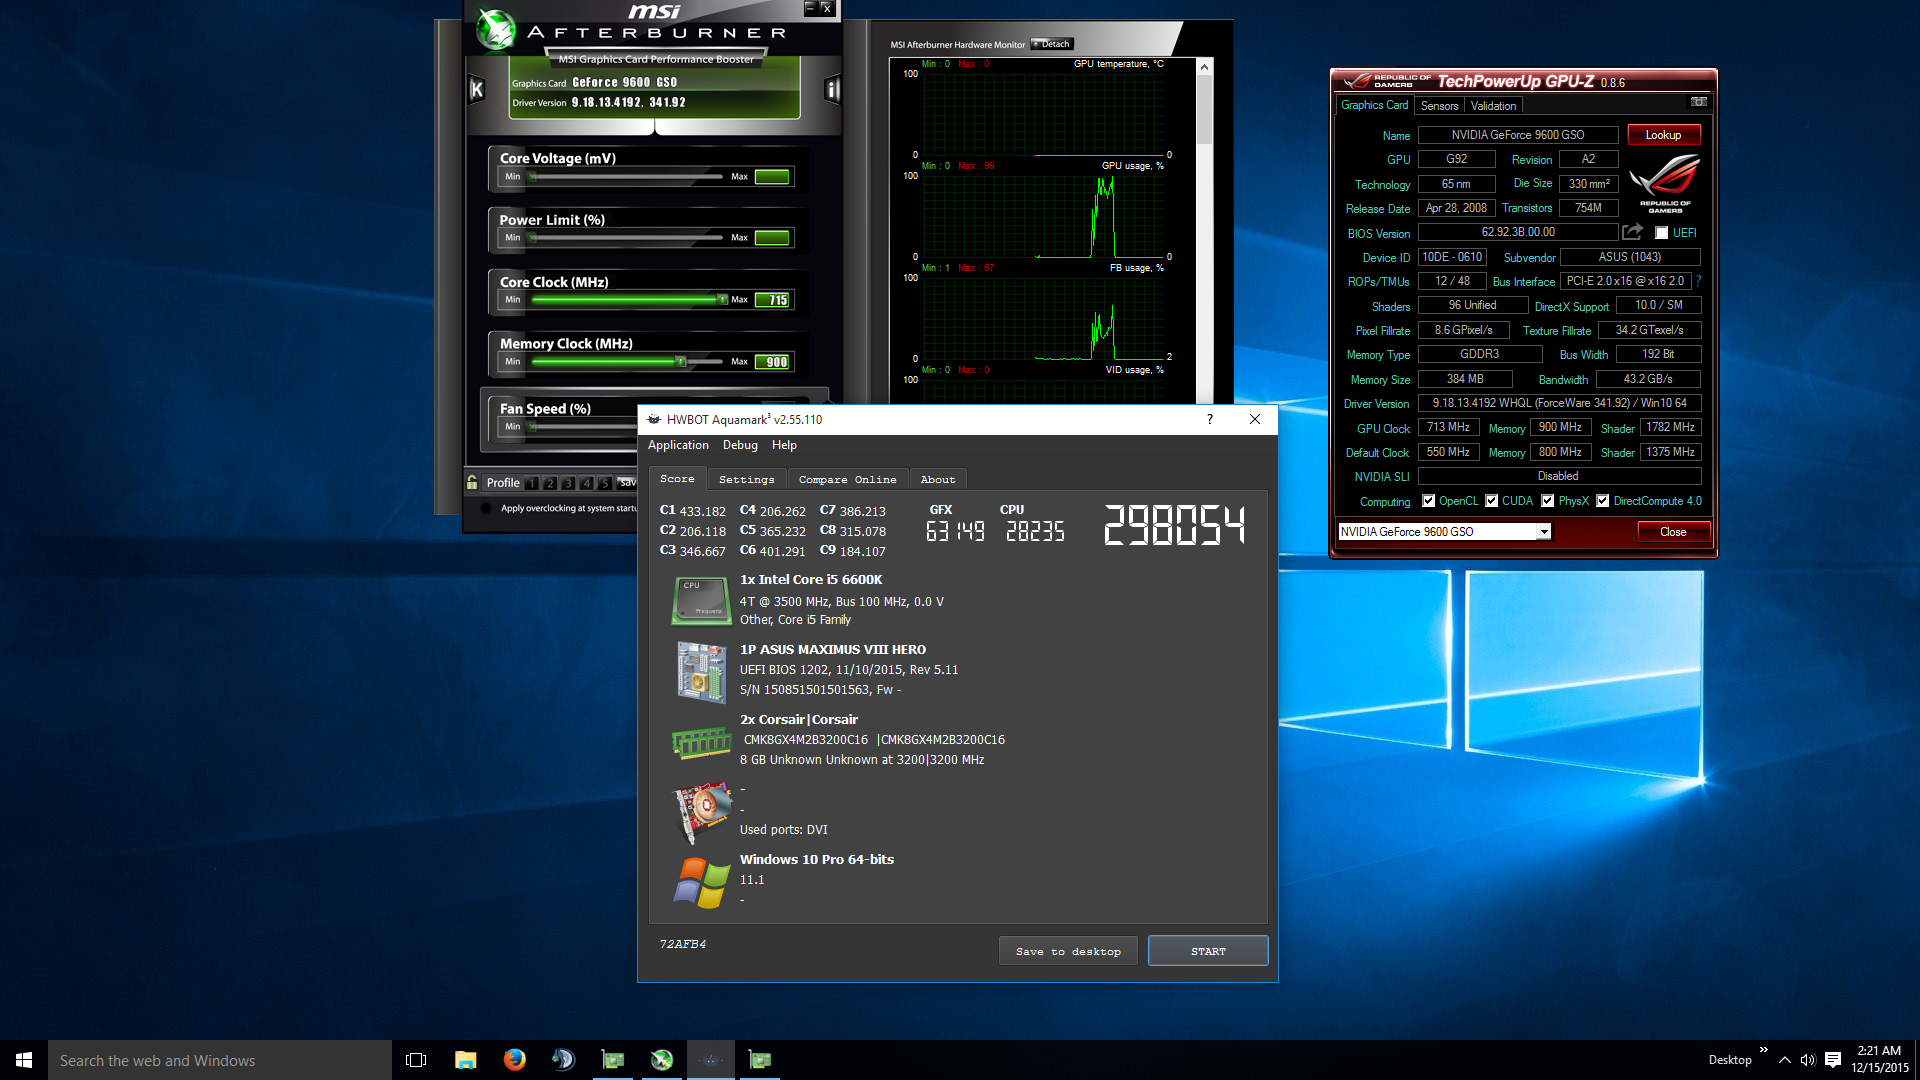Detach the Afterburner Hardware Monitor

pyautogui.click(x=1052, y=44)
